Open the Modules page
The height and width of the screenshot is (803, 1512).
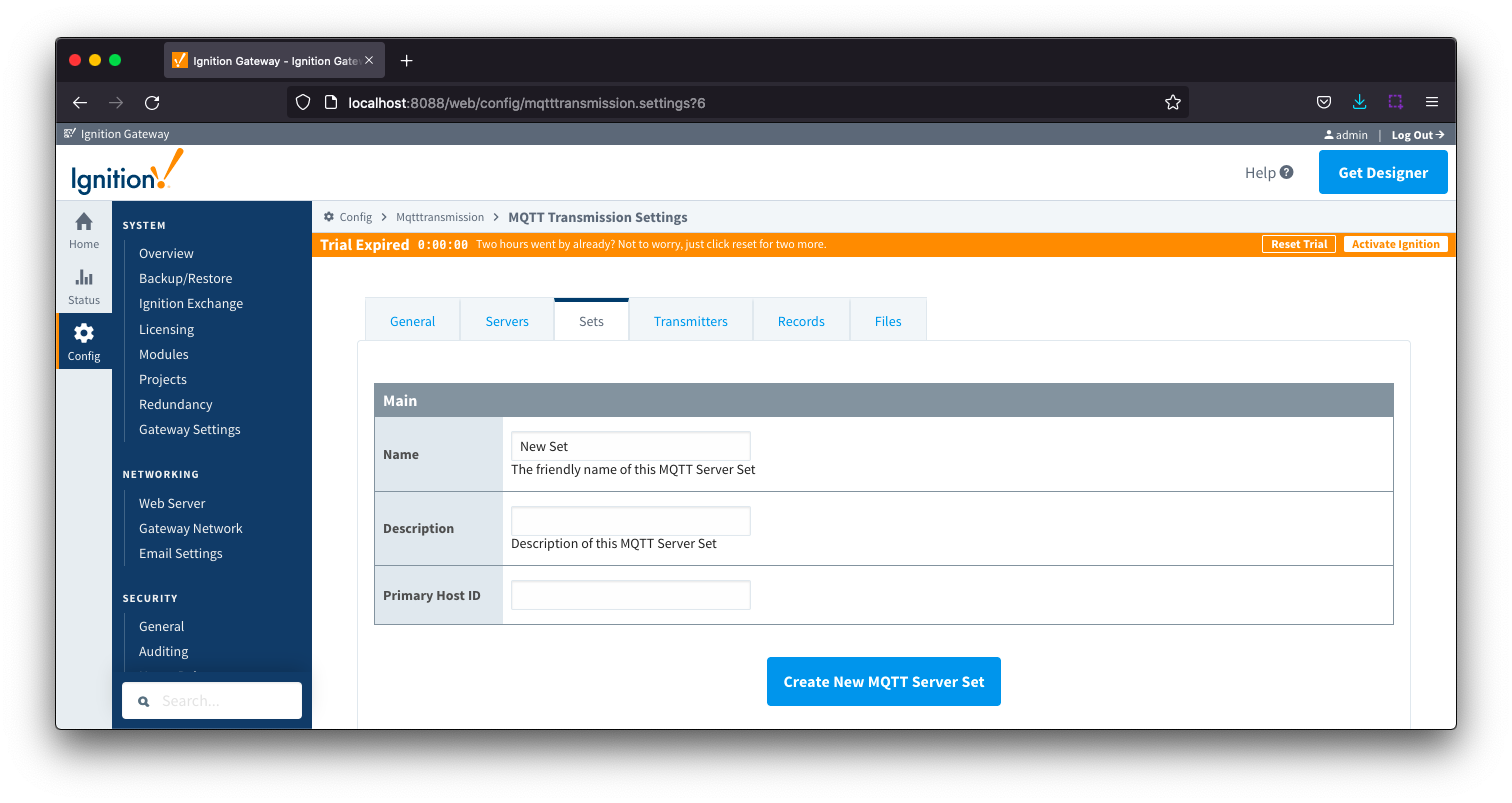pyautogui.click(x=164, y=354)
